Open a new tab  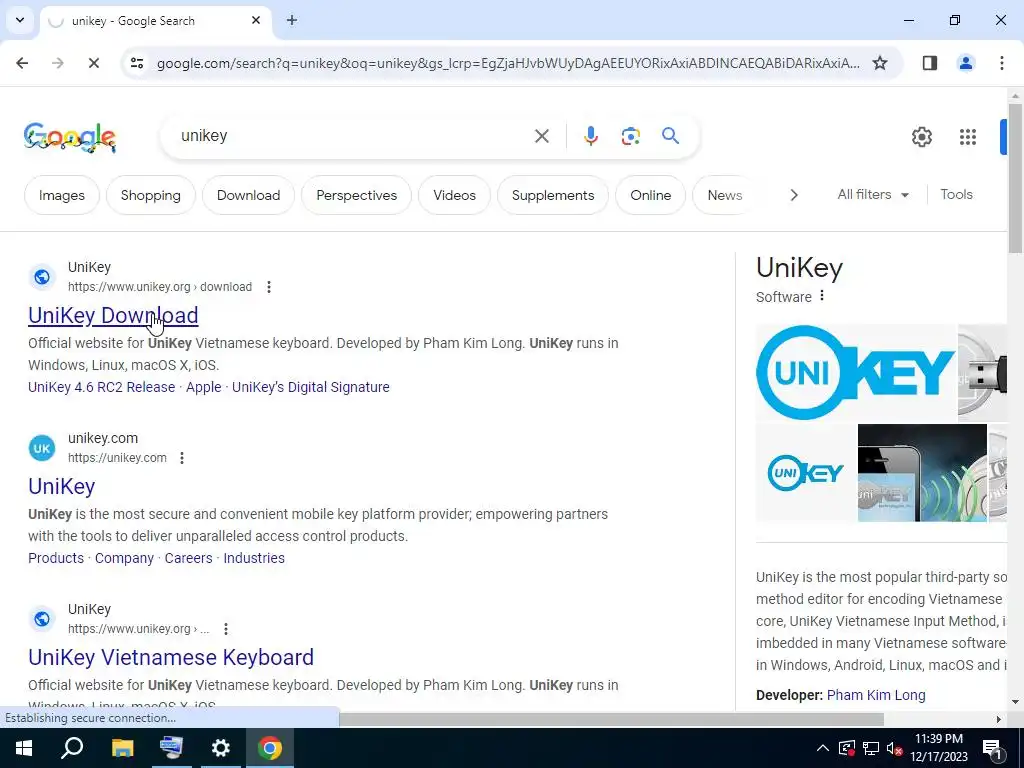292,21
